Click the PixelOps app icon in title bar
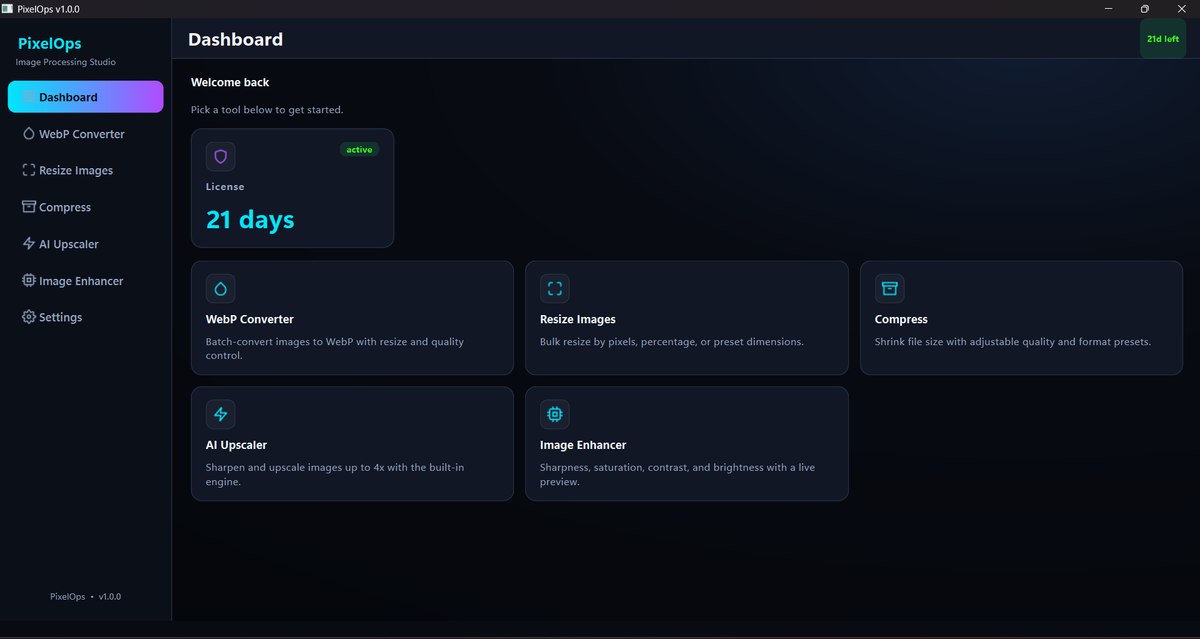 (7, 8)
